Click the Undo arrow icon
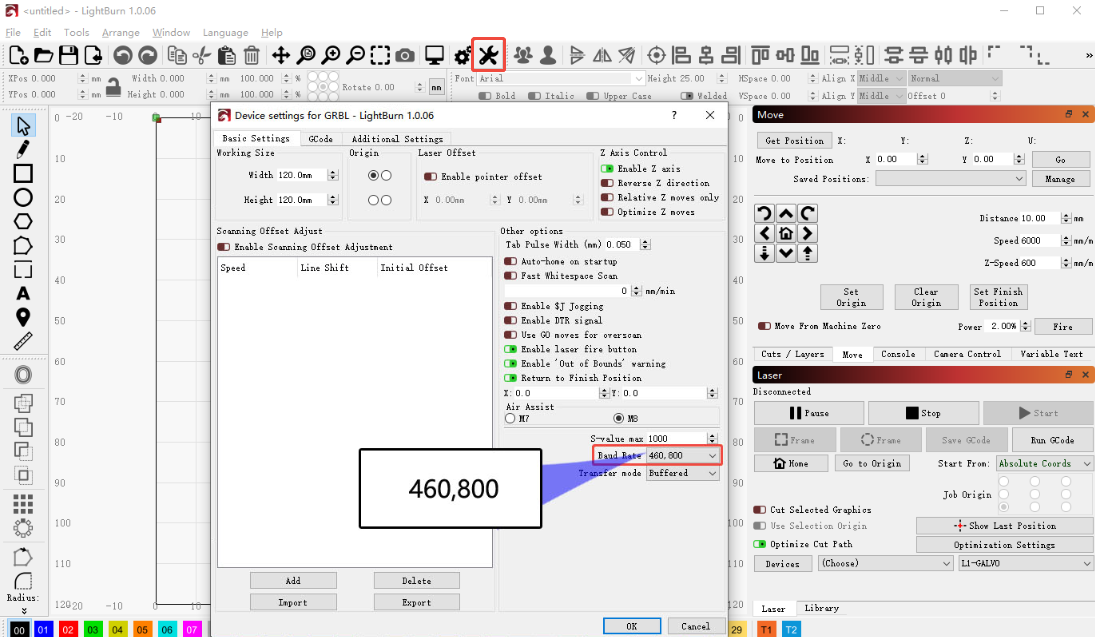Screen dimensions: 1095x637 click(x=123, y=55)
